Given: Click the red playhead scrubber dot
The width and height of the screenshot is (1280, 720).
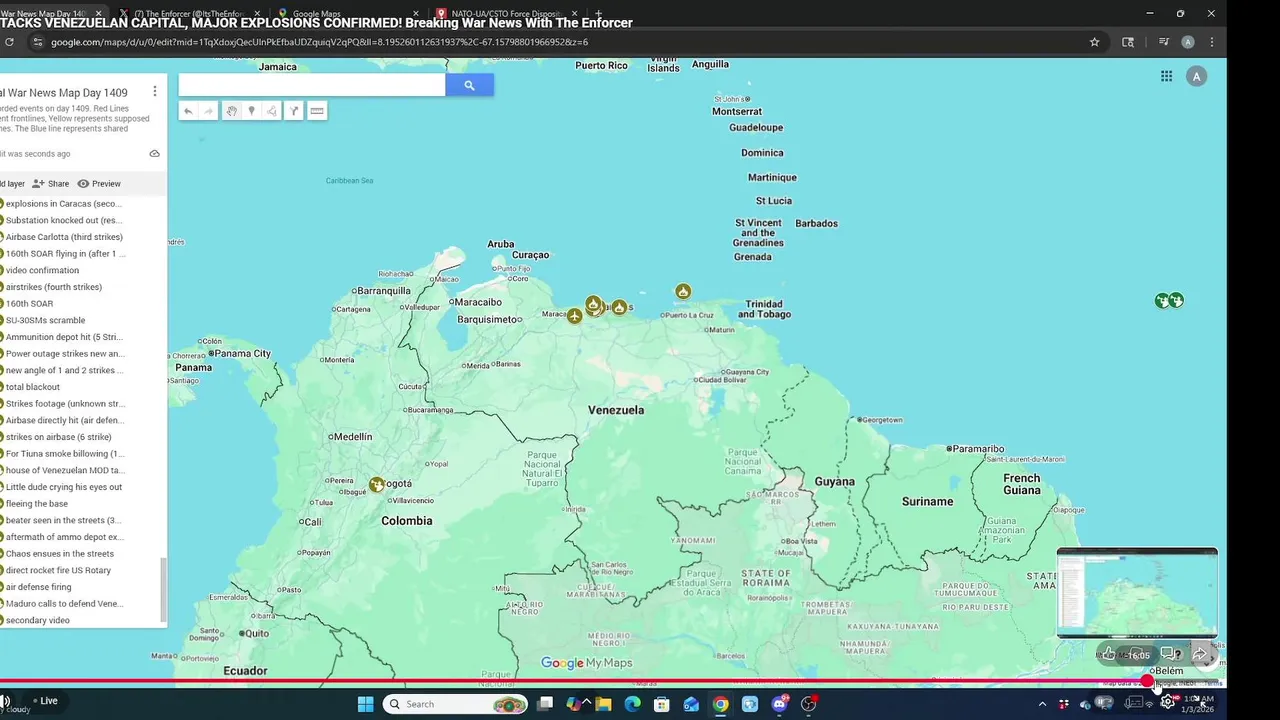Looking at the screenshot, I should pyautogui.click(x=1147, y=682).
